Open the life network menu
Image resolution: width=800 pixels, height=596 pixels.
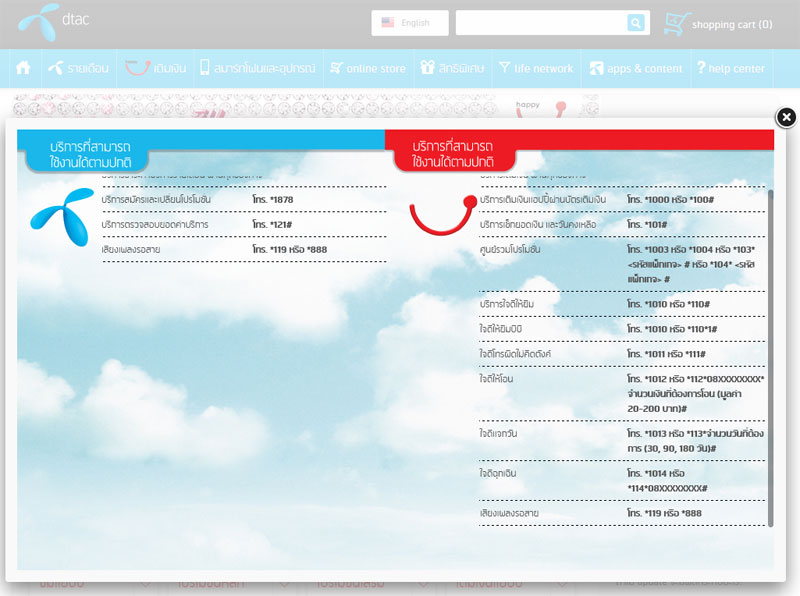[x=536, y=68]
